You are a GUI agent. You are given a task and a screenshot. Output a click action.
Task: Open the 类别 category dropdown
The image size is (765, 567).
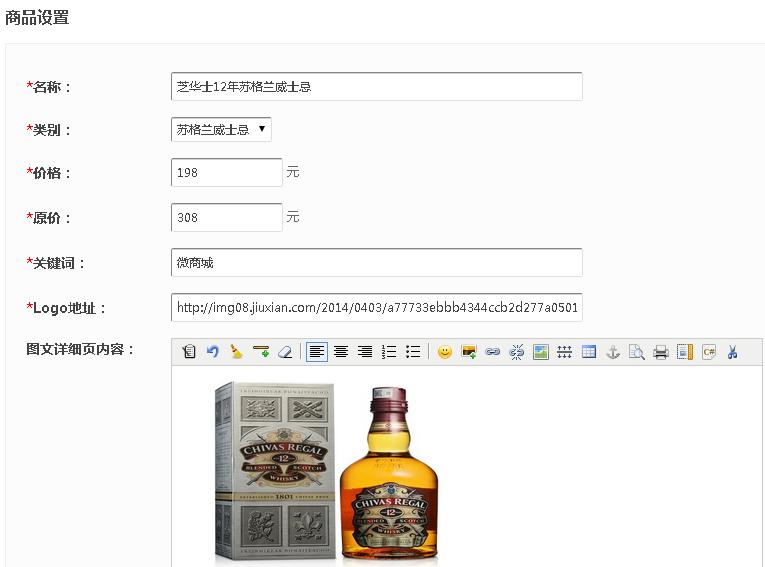pos(221,129)
